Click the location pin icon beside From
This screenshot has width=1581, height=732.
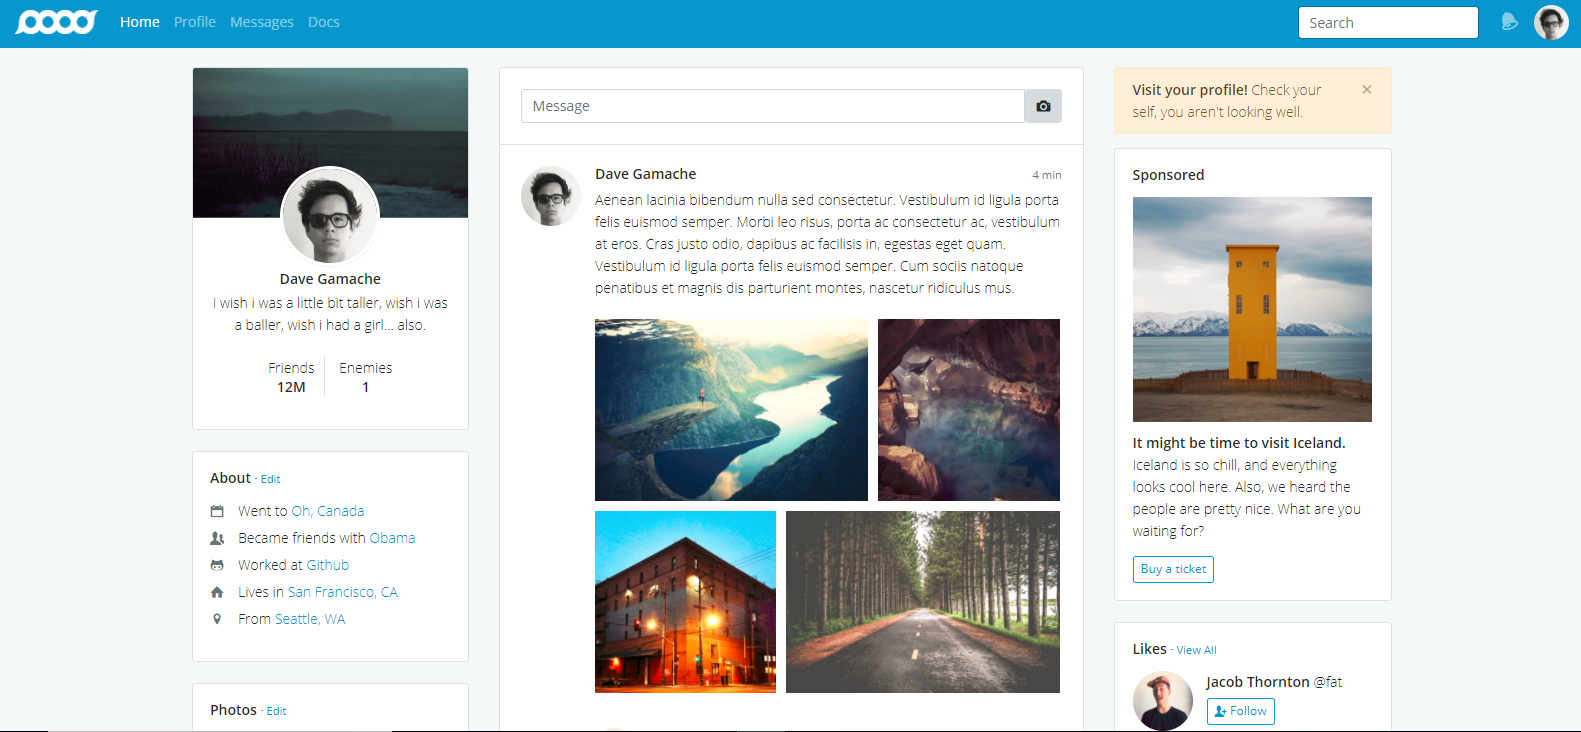[217, 619]
